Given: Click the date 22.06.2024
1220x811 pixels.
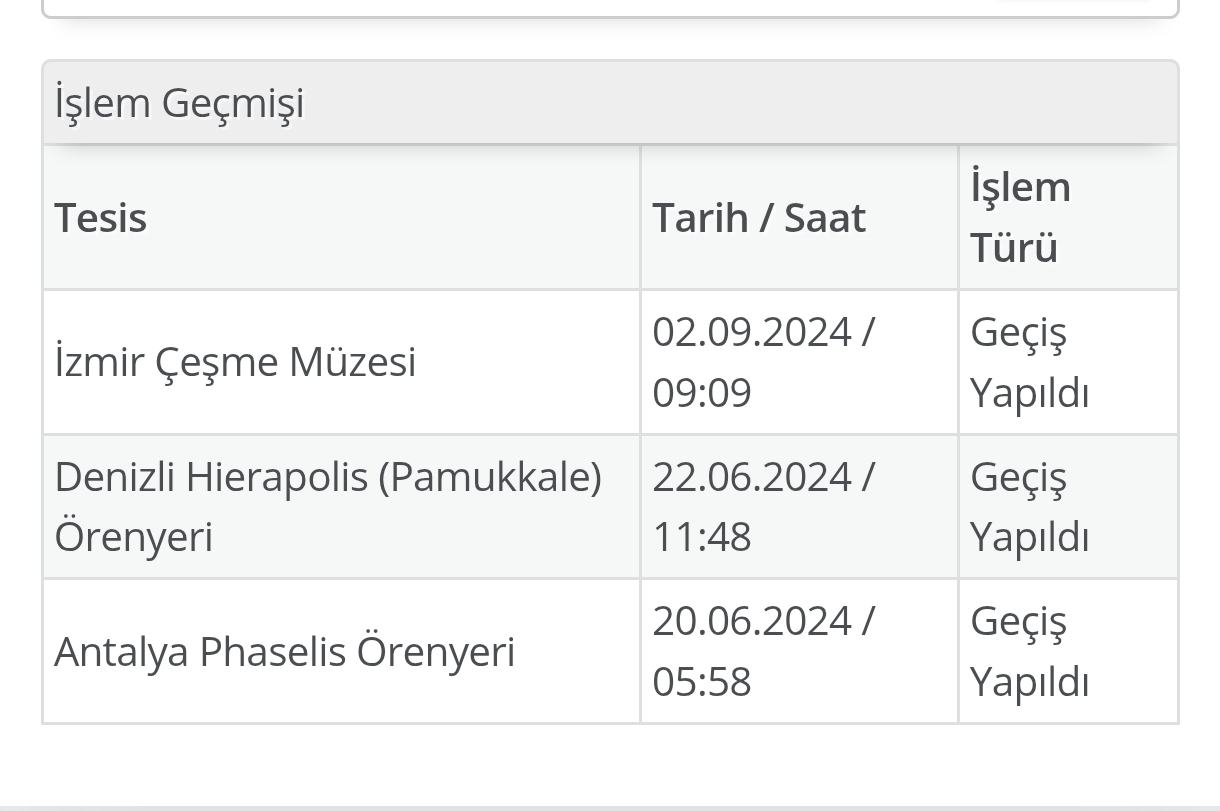Looking at the screenshot, I should tap(751, 477).
